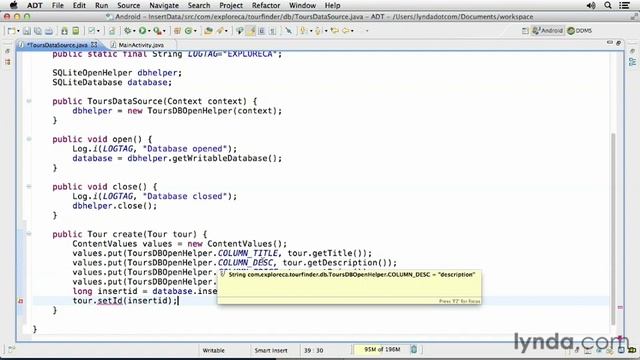Maximize the editor area

click(618, 42)
